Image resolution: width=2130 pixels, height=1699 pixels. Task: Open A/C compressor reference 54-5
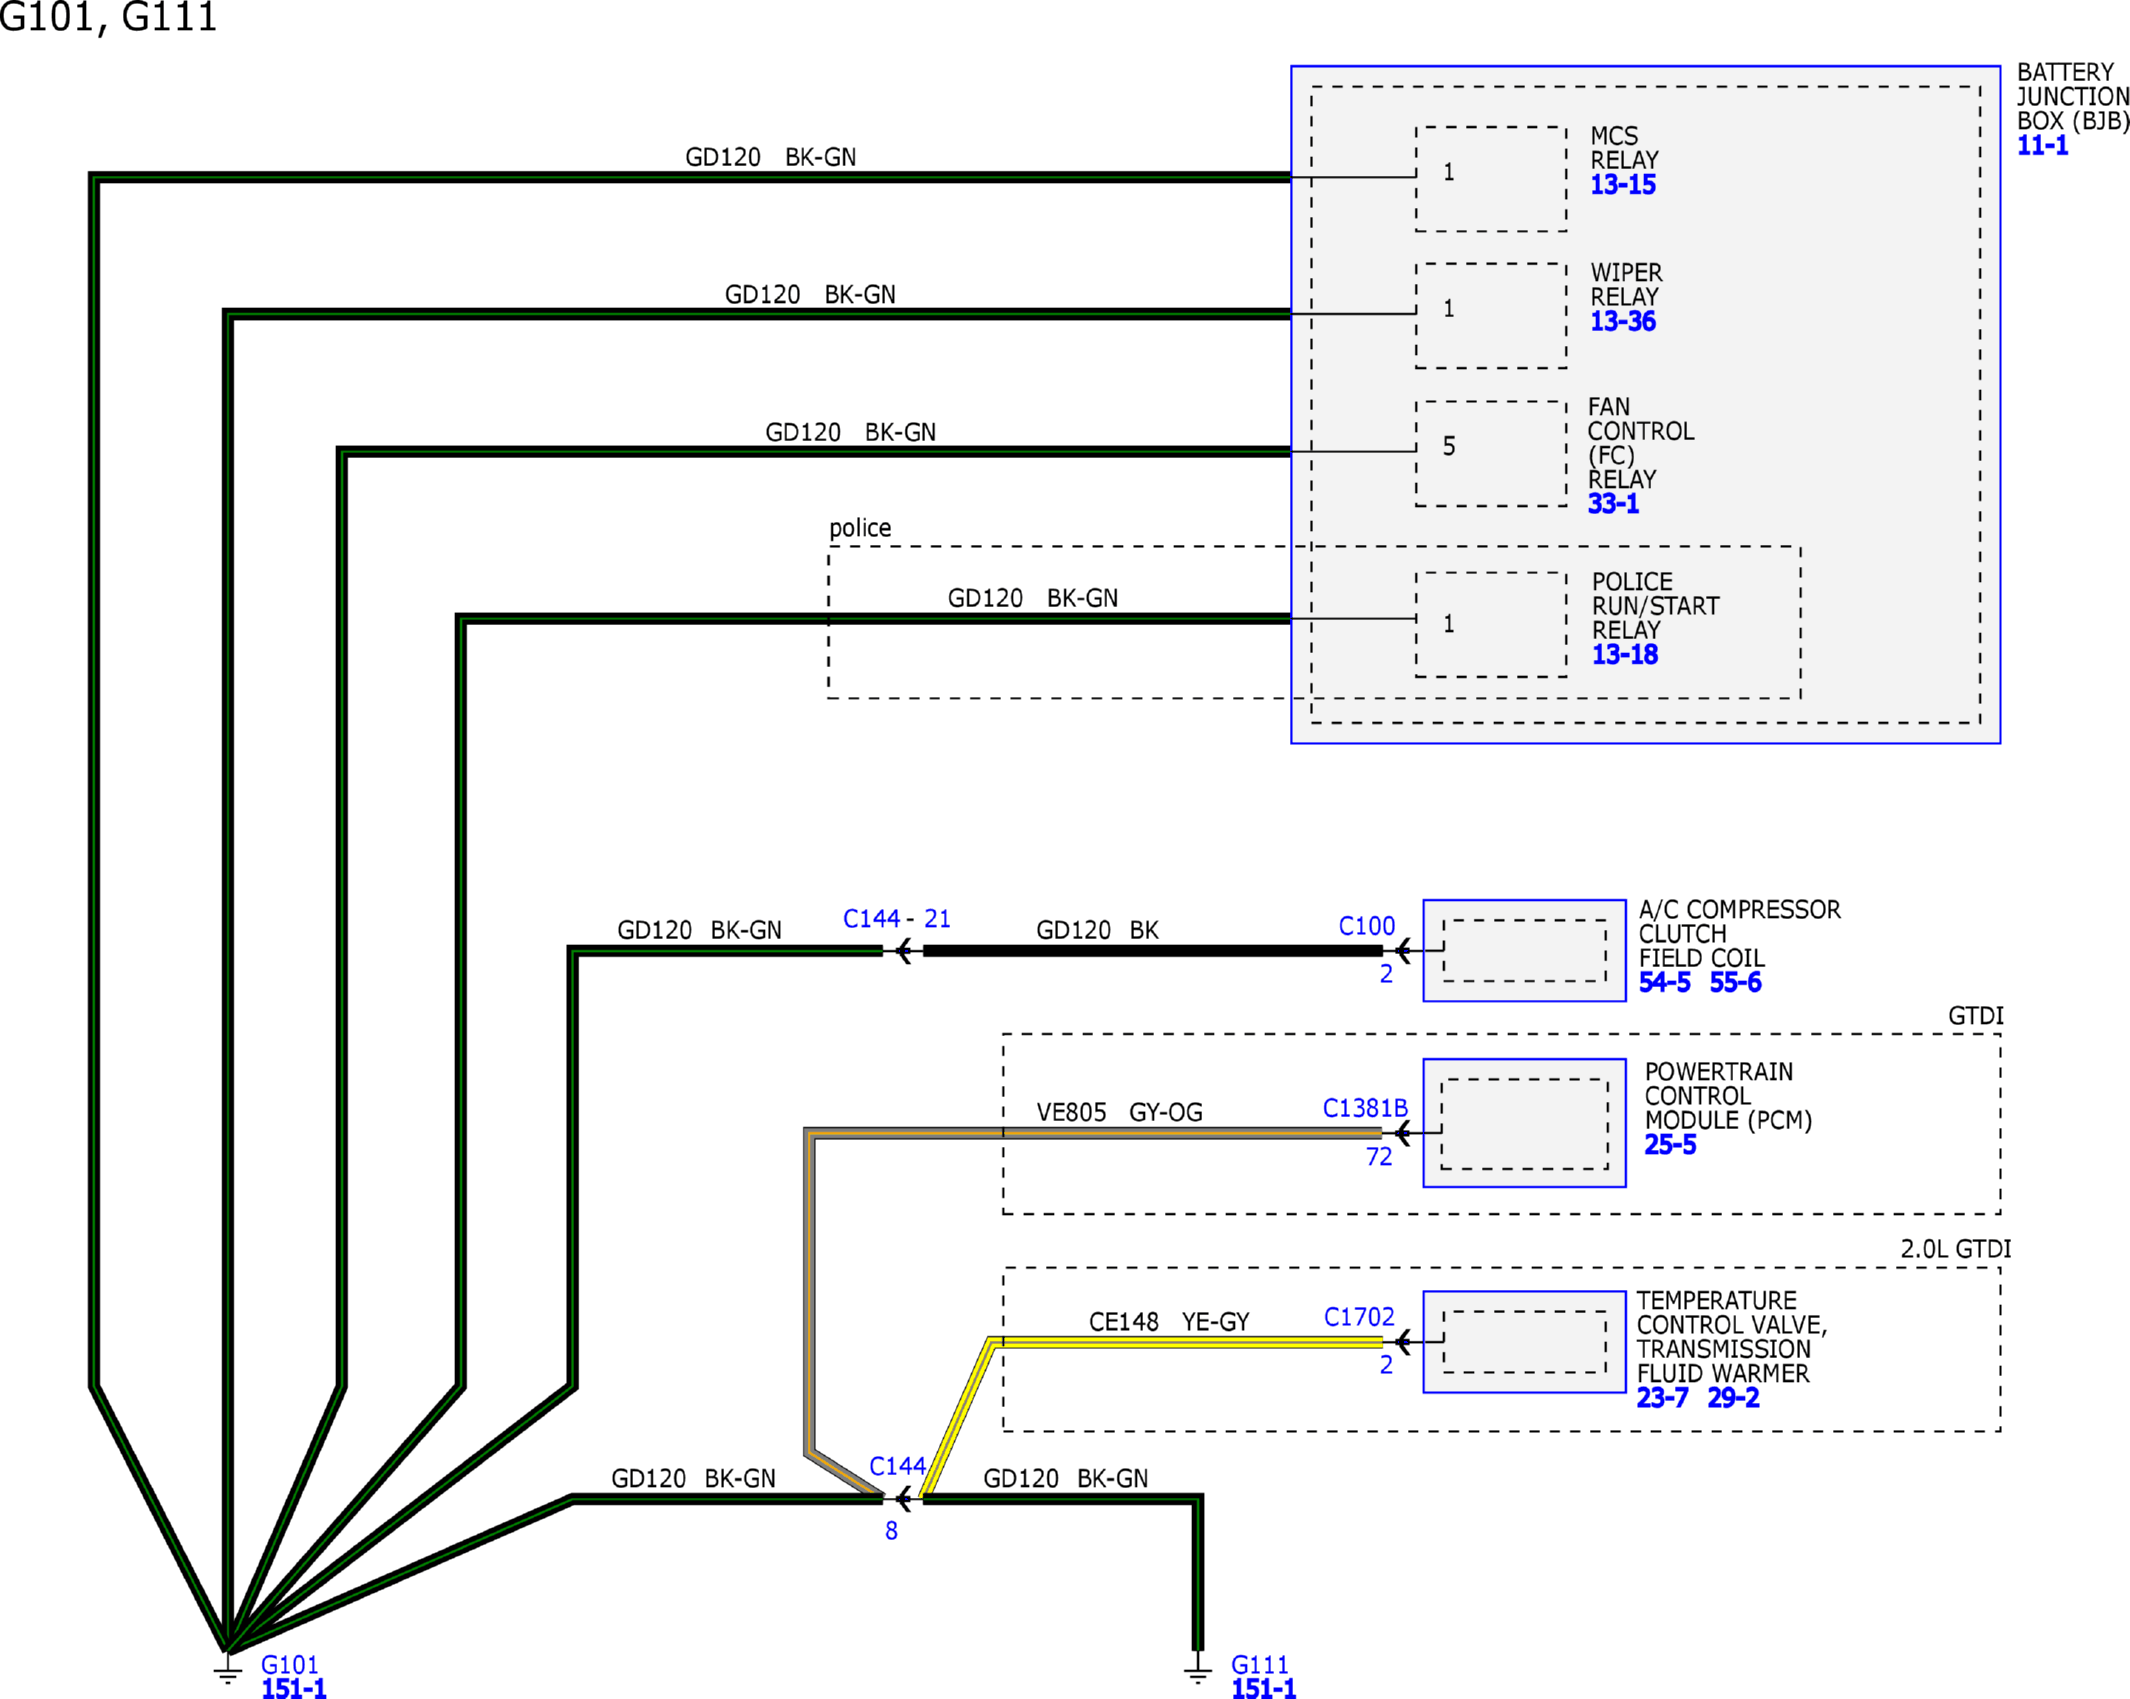pos(1664,983)
